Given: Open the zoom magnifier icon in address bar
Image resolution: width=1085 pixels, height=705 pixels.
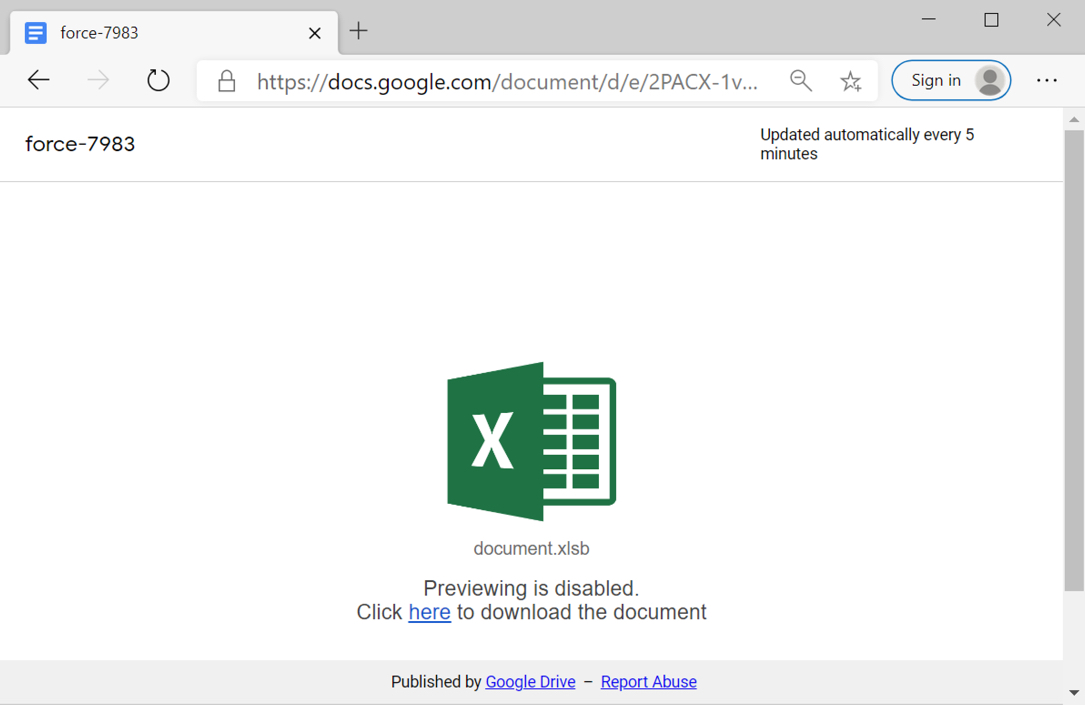Looking at the screenshot, I should point(801,81).
